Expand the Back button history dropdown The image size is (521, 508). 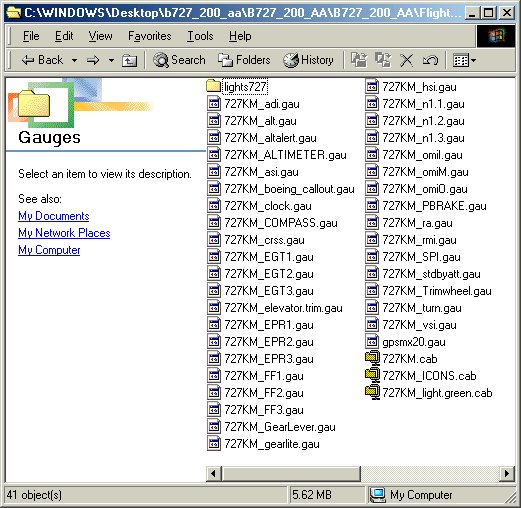pyautogui.click(x=74, y=60)
